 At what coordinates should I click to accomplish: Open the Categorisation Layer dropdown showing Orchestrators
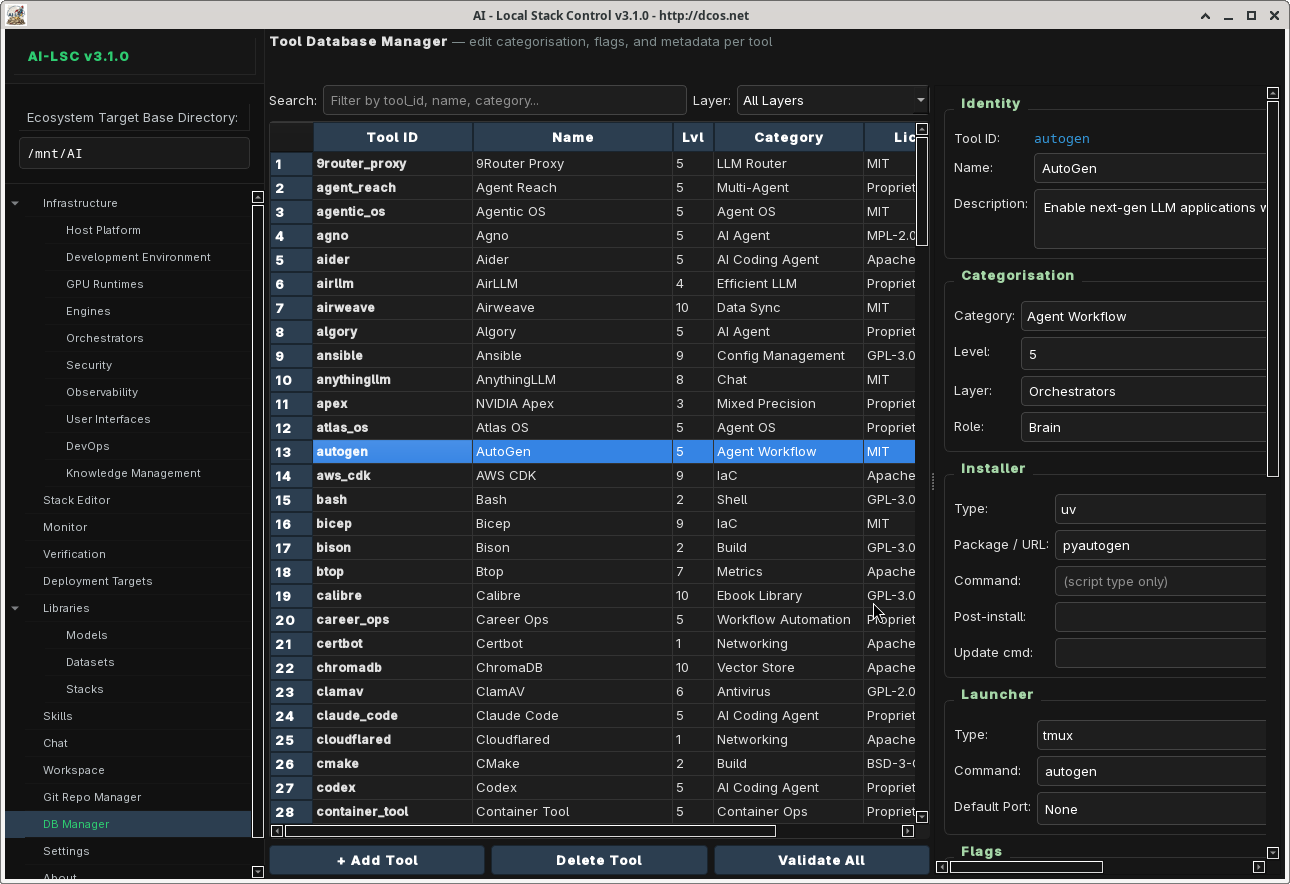(x=1144, y=392)
